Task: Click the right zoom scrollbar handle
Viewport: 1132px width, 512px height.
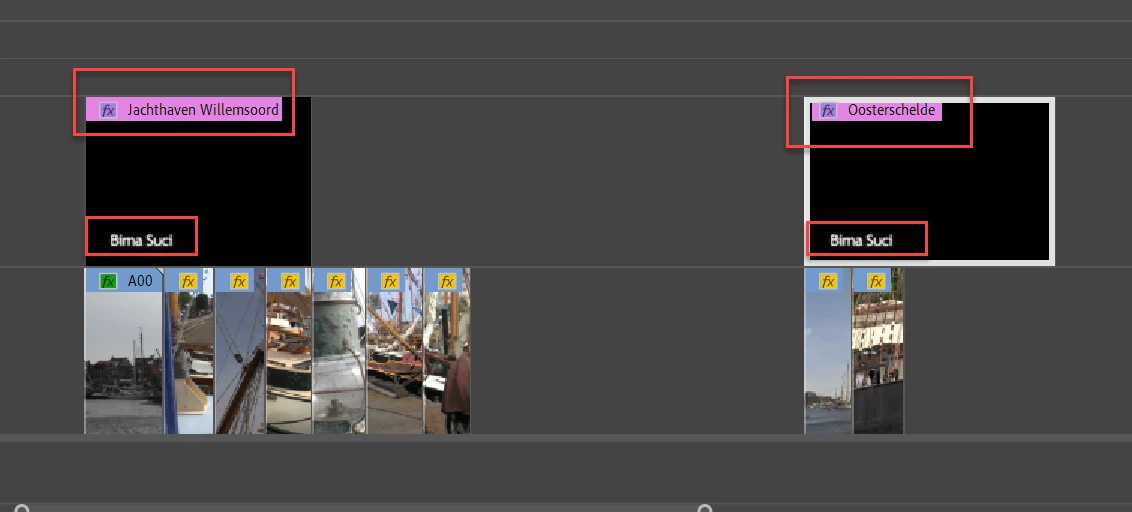Action: coord(705,508)
